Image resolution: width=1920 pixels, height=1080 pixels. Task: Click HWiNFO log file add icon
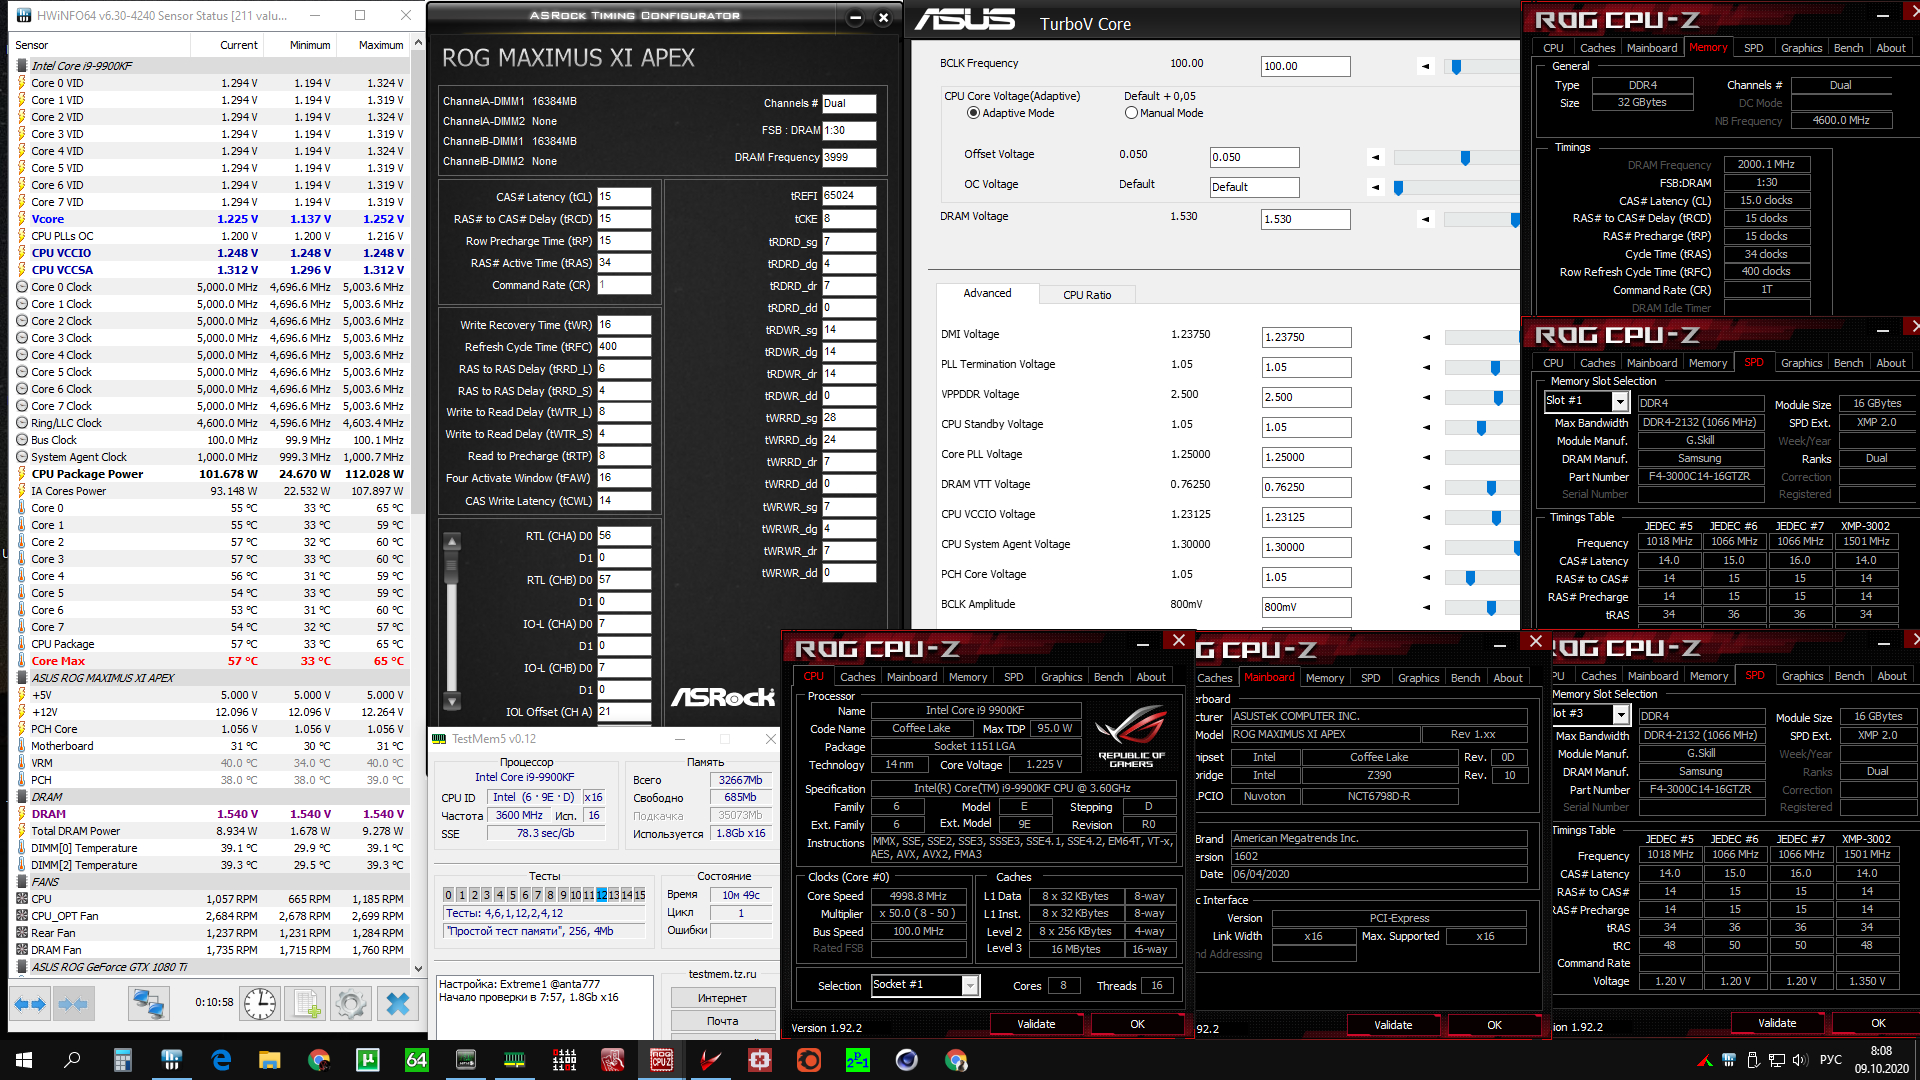coord(306,1003)
